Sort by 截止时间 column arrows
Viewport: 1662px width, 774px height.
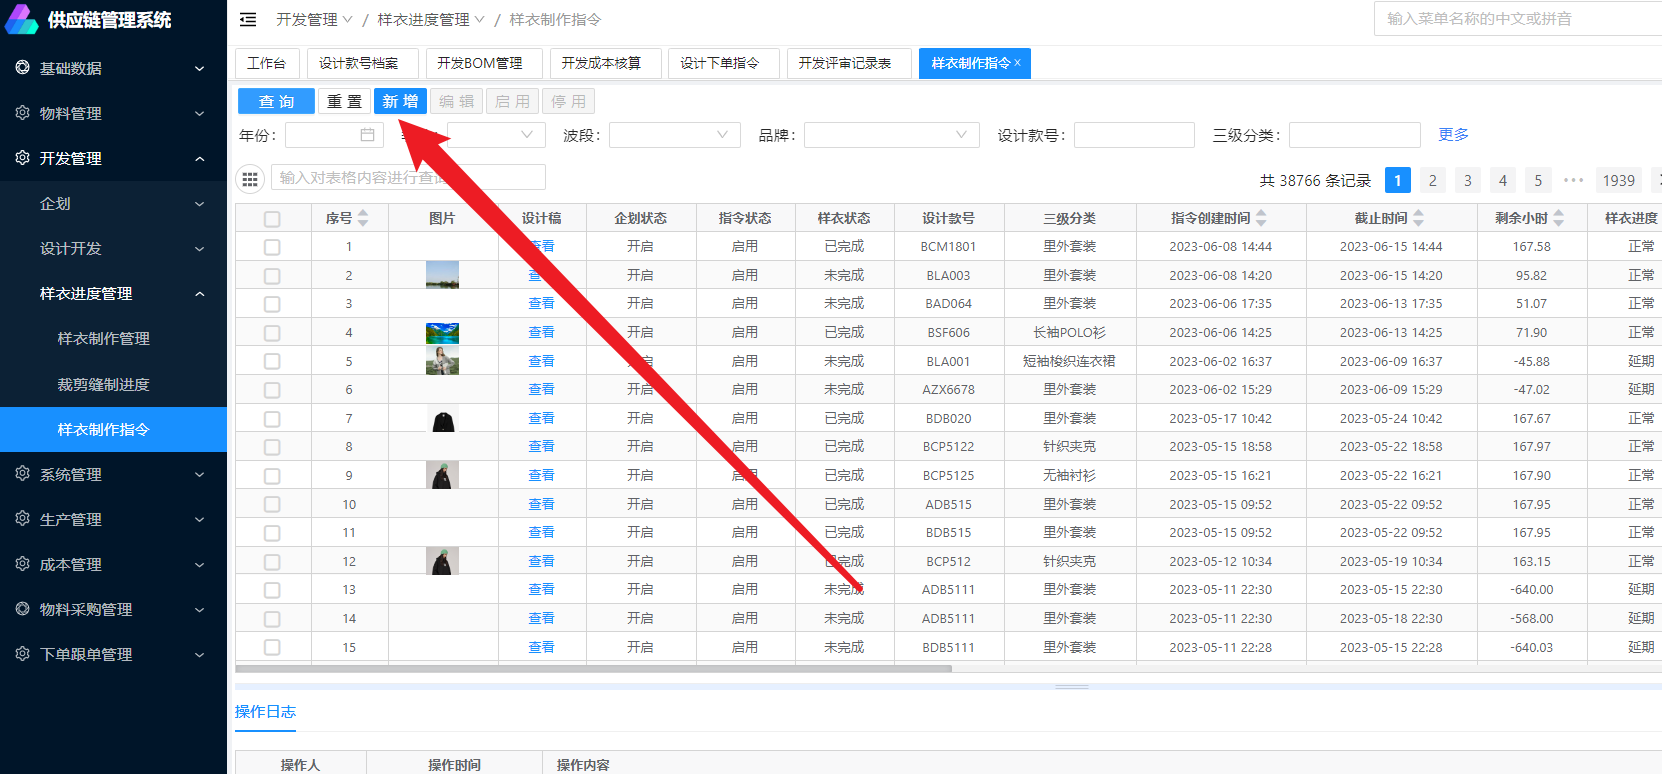point(1418,218)
